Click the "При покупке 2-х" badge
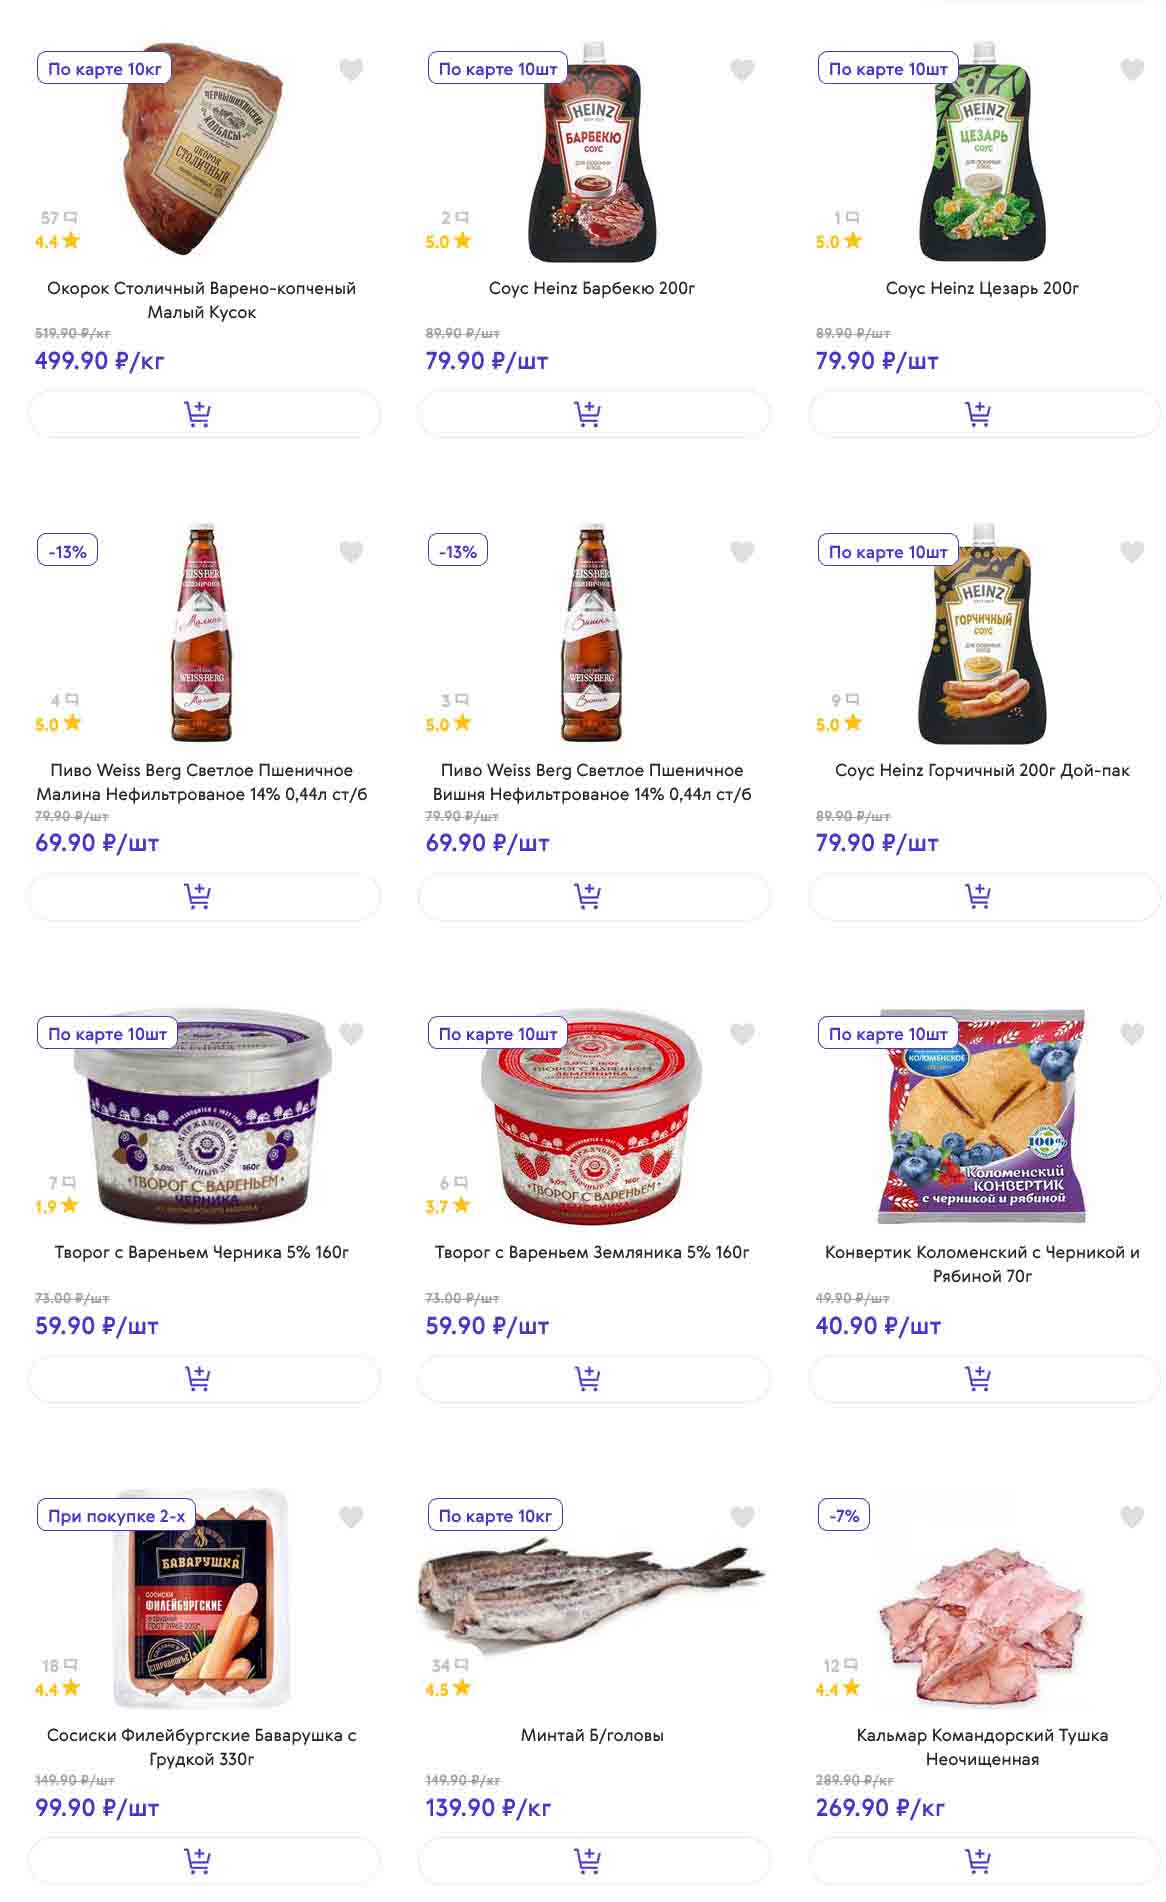Screen dimensions: 1166x1902 (x=116, y=1516)
